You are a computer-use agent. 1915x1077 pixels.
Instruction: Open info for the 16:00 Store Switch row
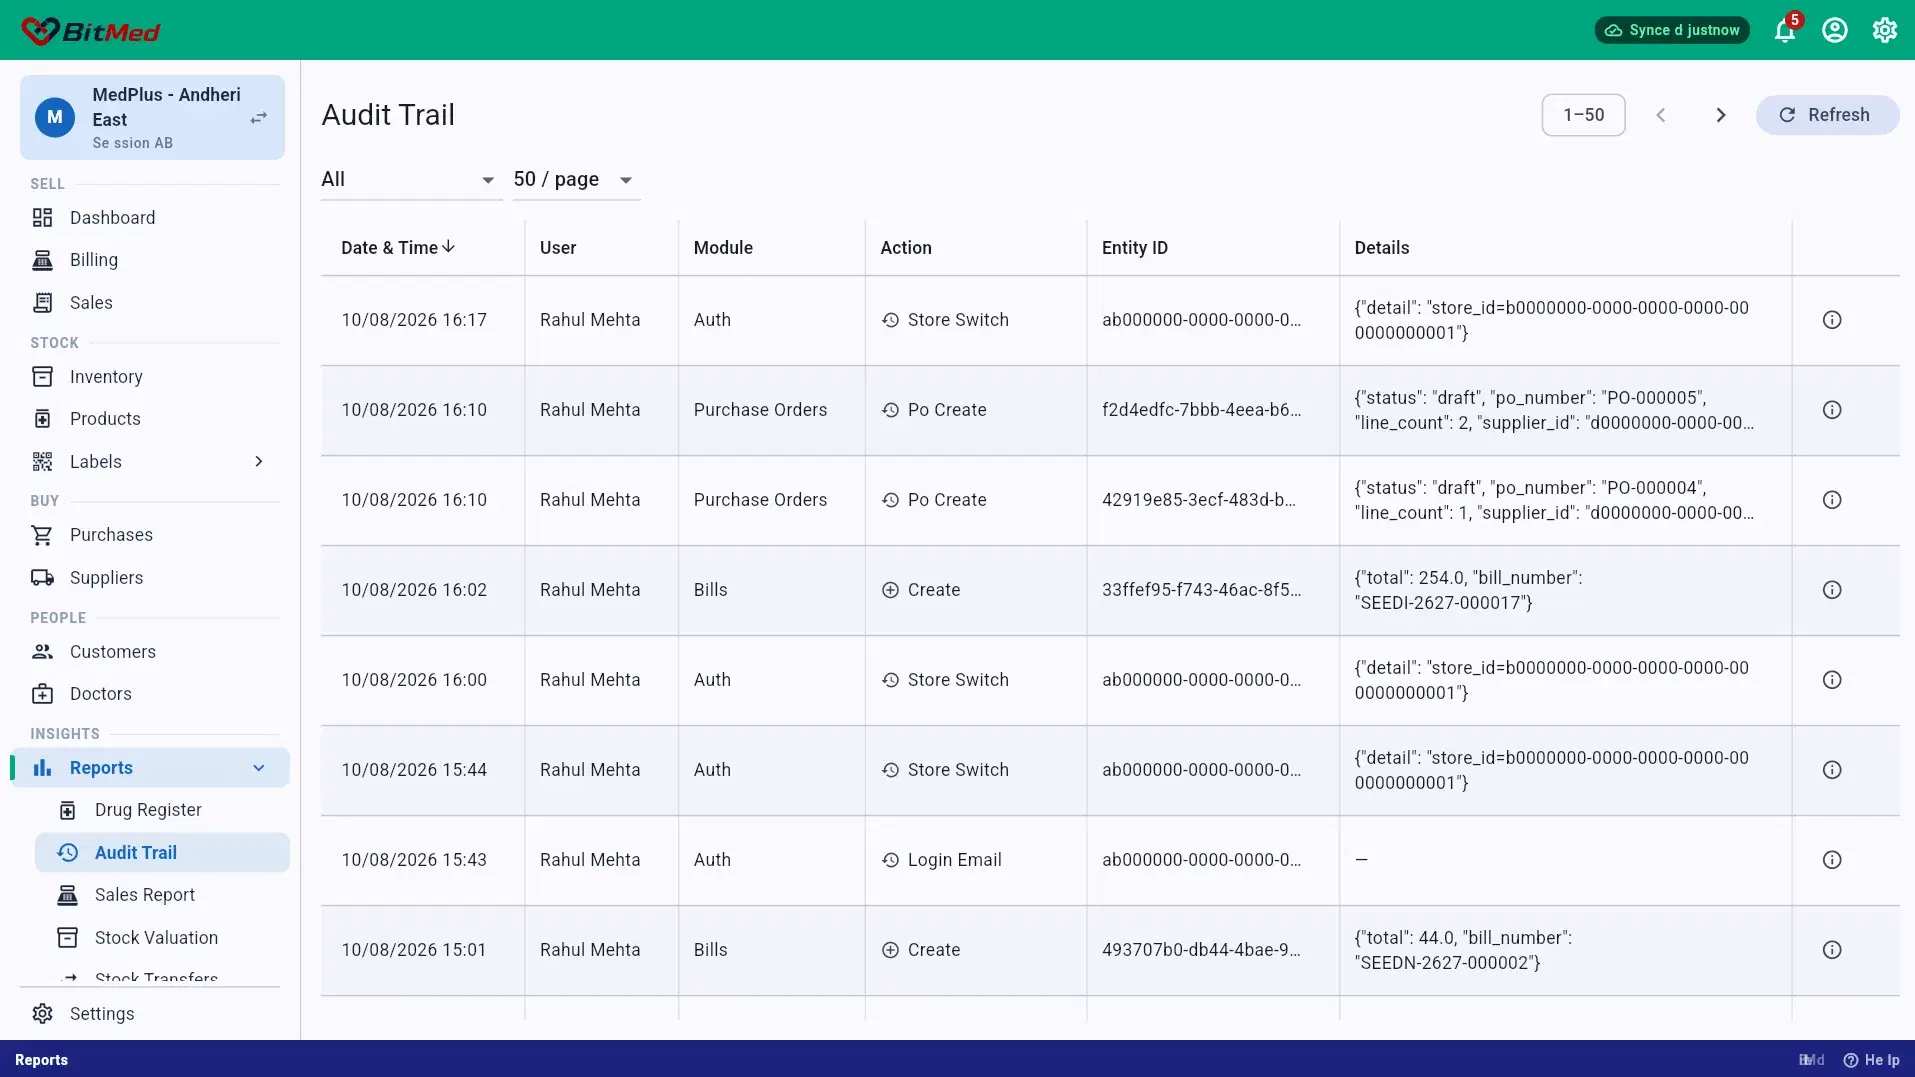1832,680
